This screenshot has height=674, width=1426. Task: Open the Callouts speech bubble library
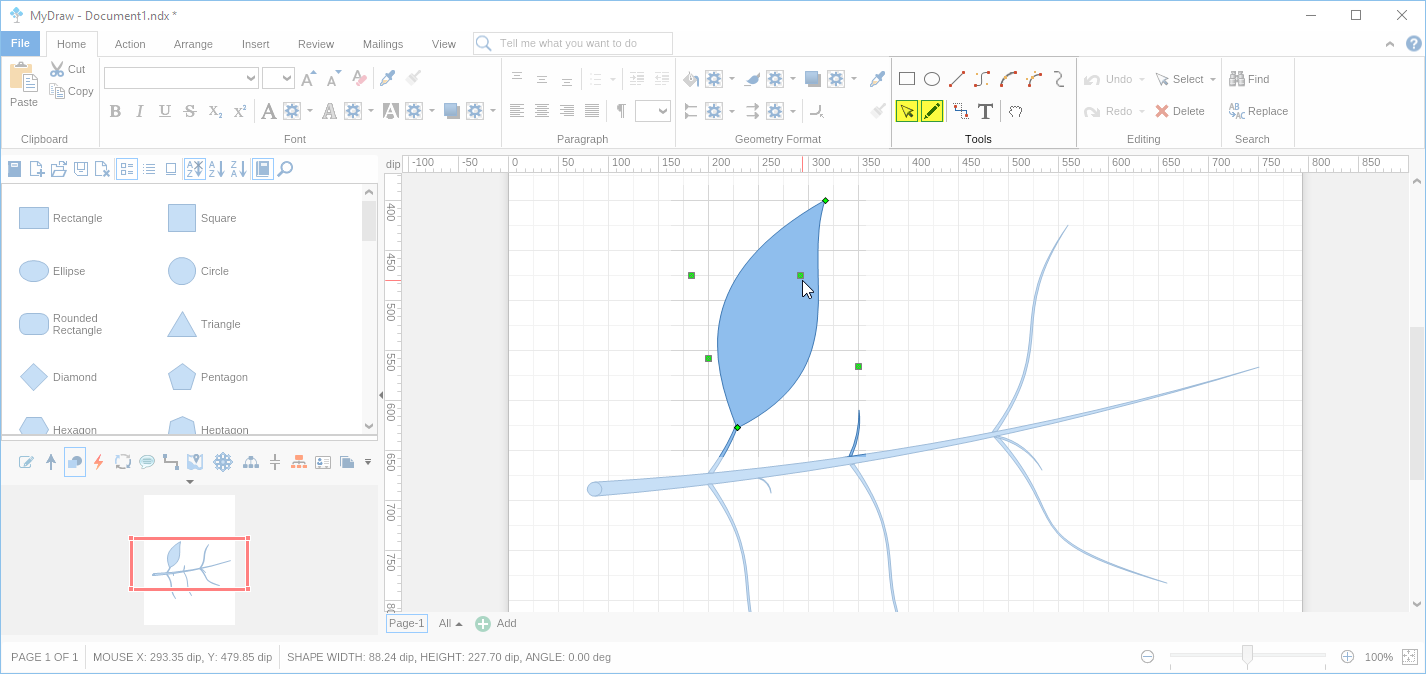(x=147, y=462)
